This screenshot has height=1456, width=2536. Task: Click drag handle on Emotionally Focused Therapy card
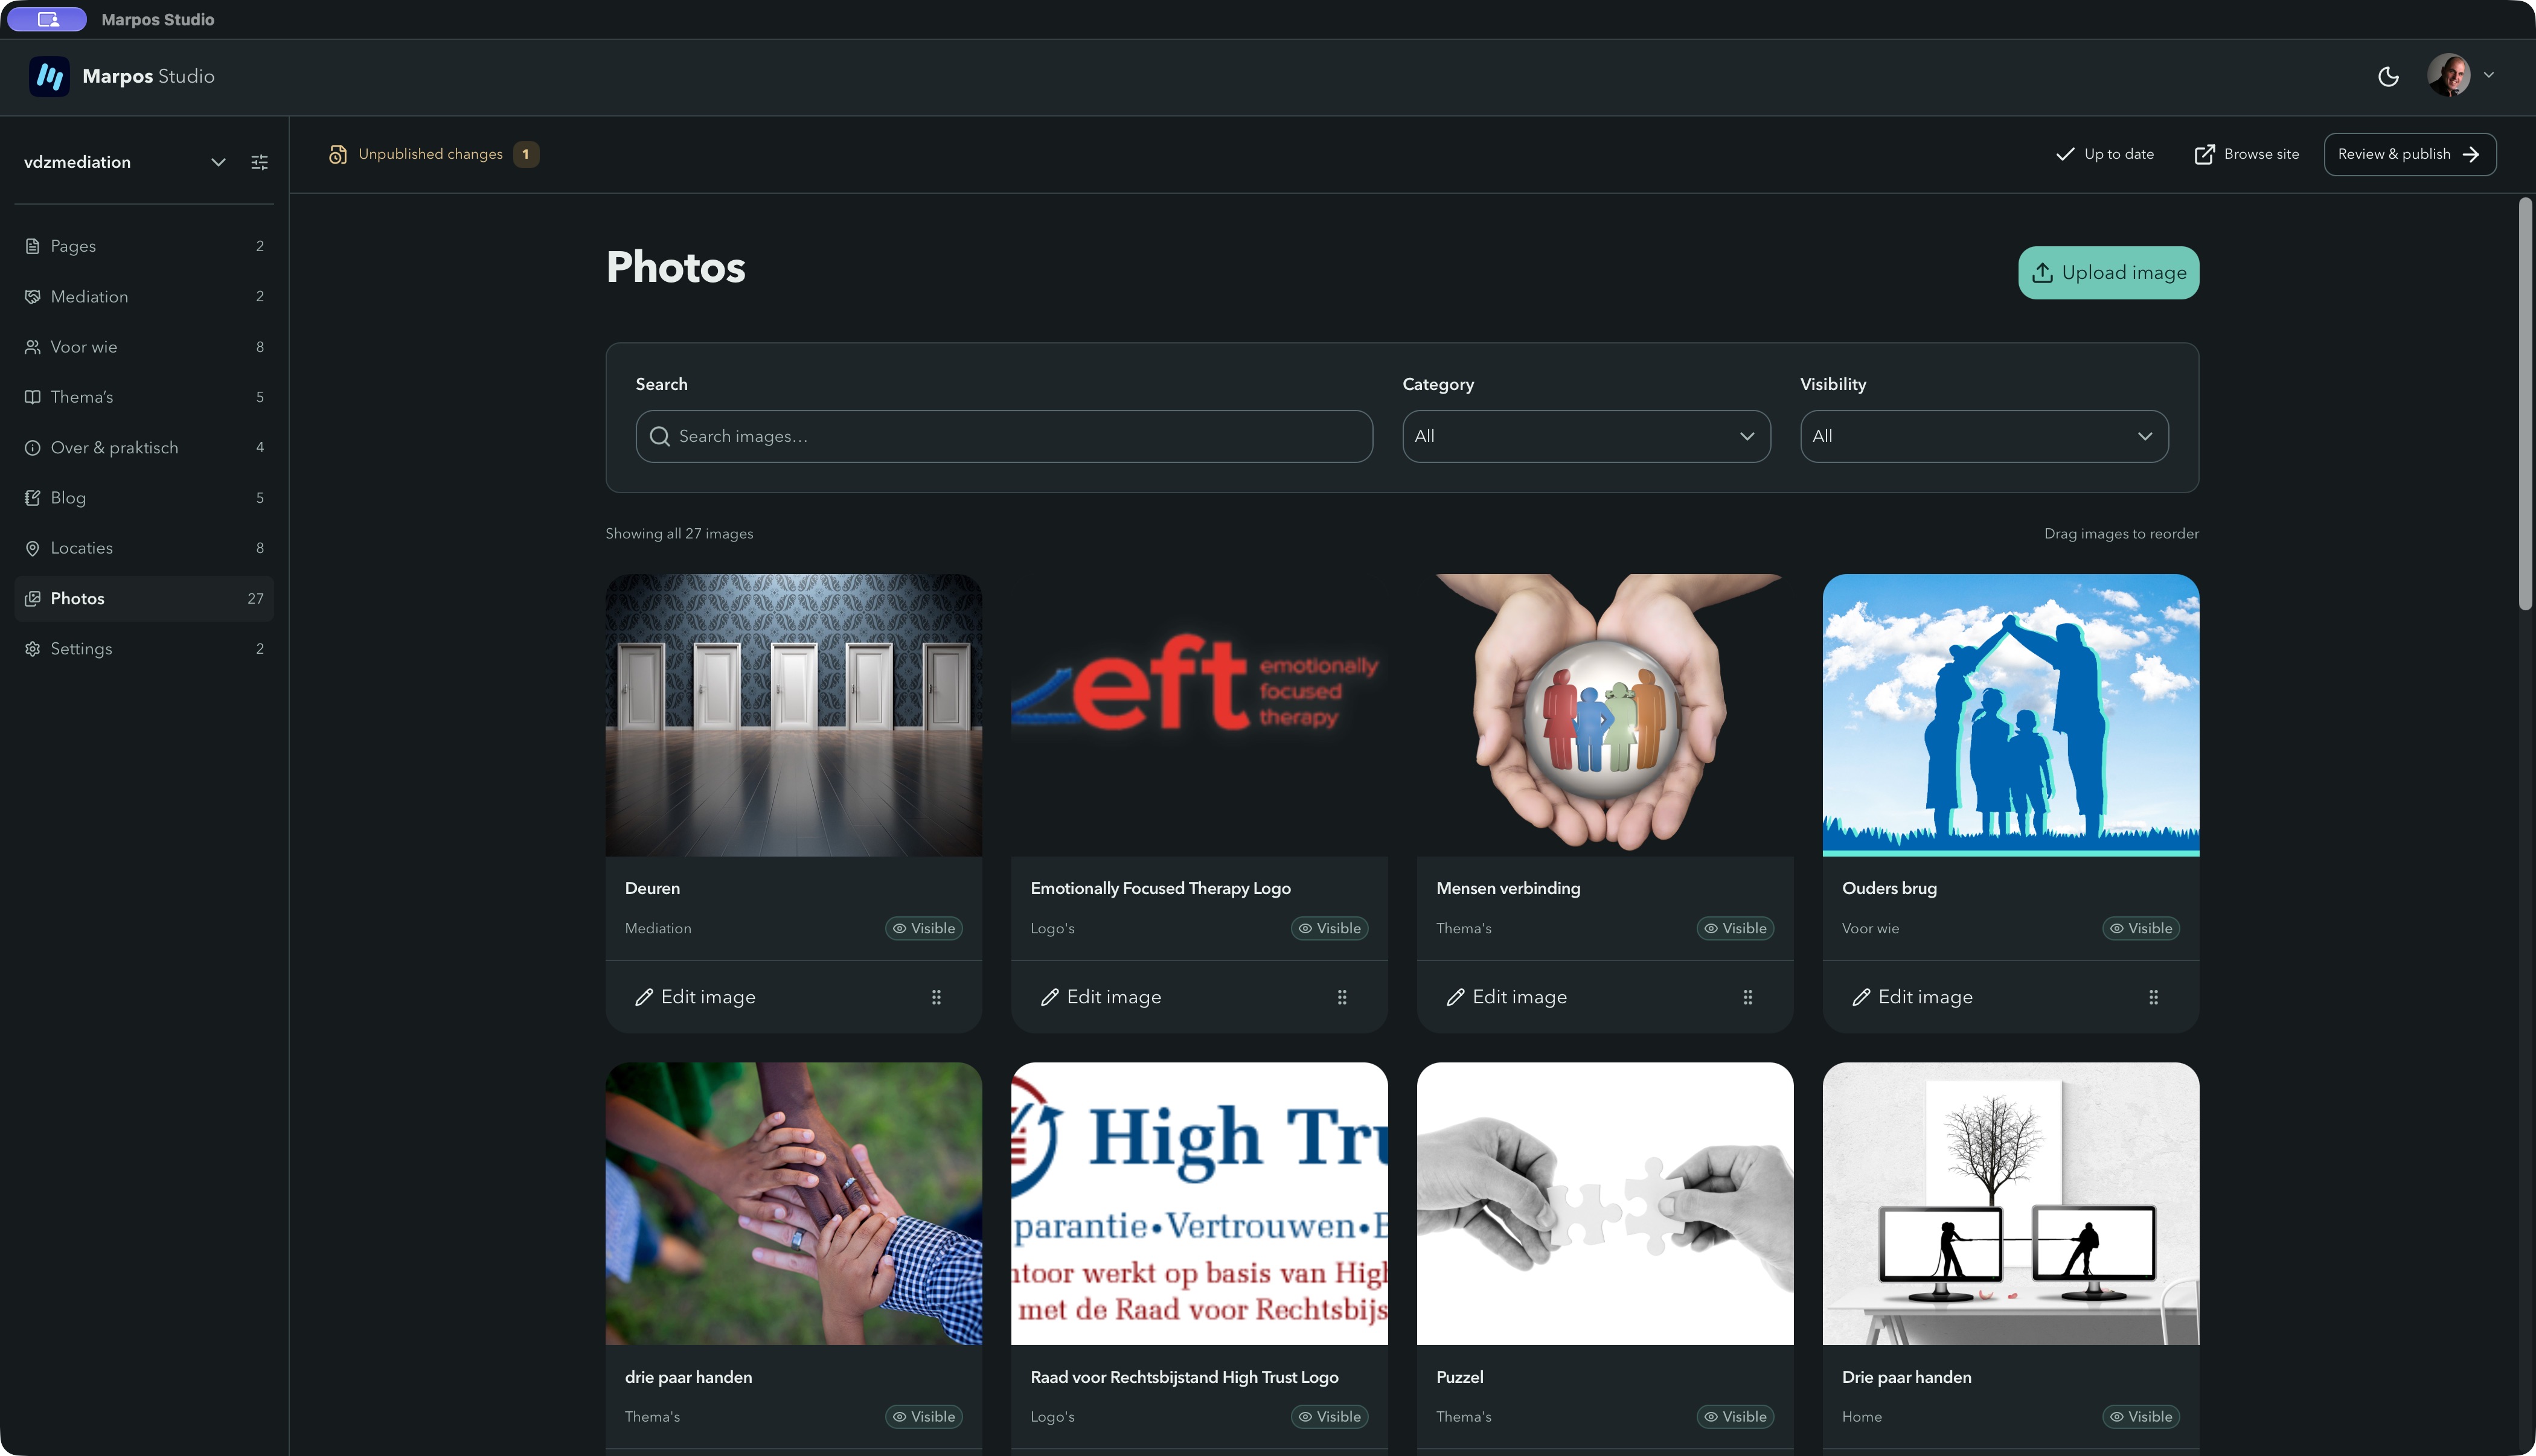click(x=1342, y=997)
